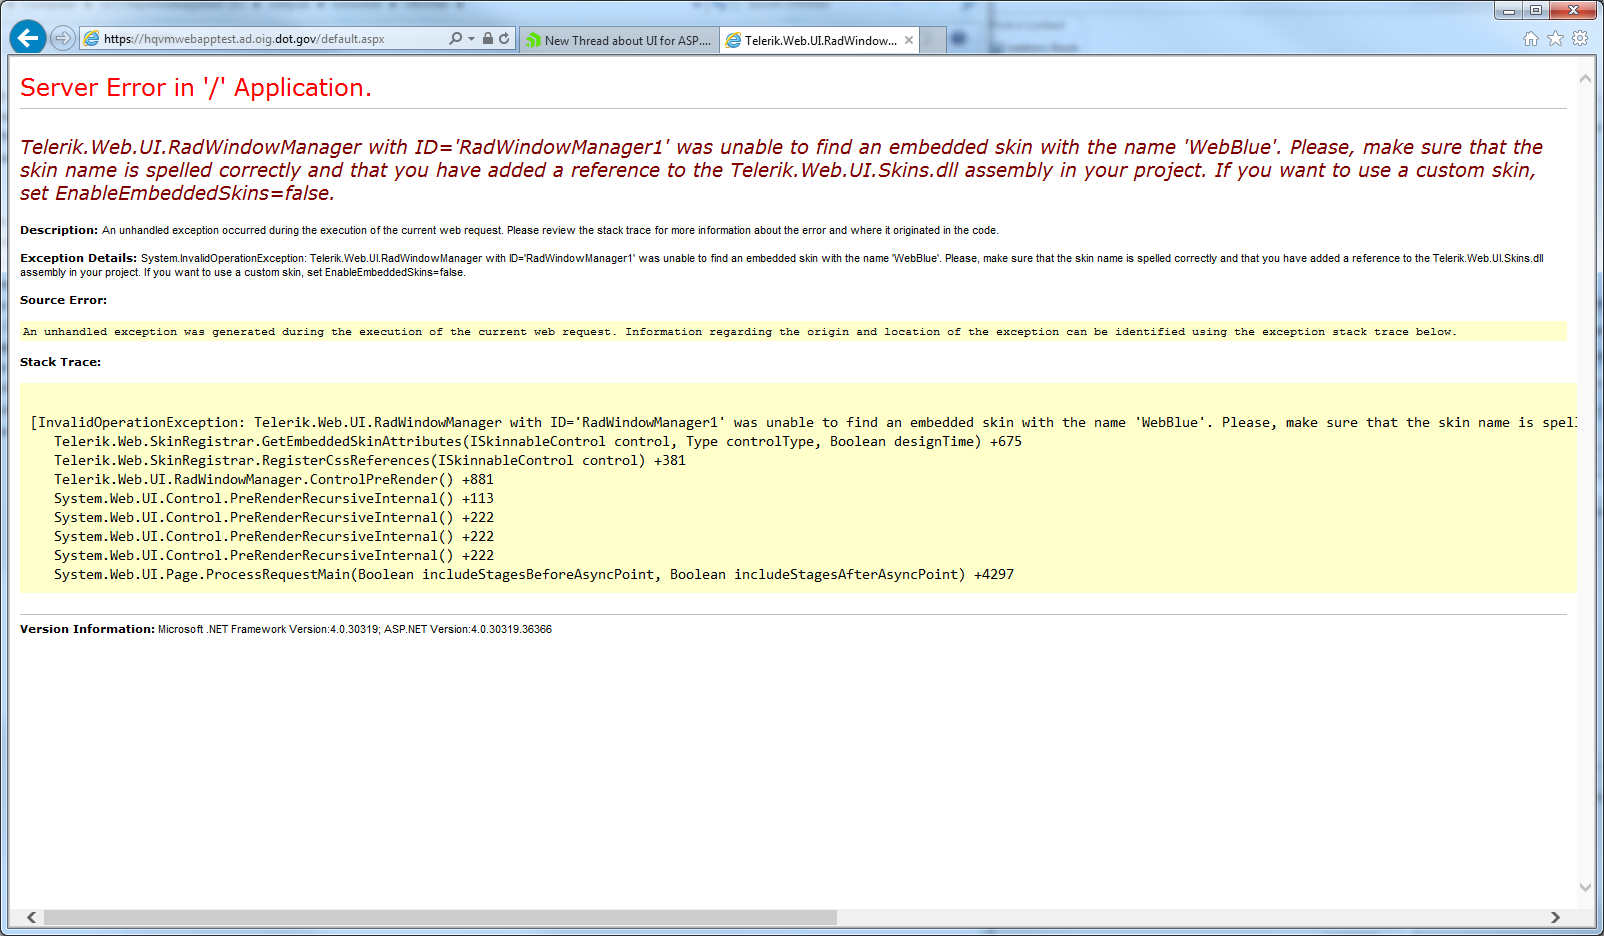Minimize the Internet Explorer window
Image resolution: width=1604 pixels, height=936 pixels.
coord(1508,10)
